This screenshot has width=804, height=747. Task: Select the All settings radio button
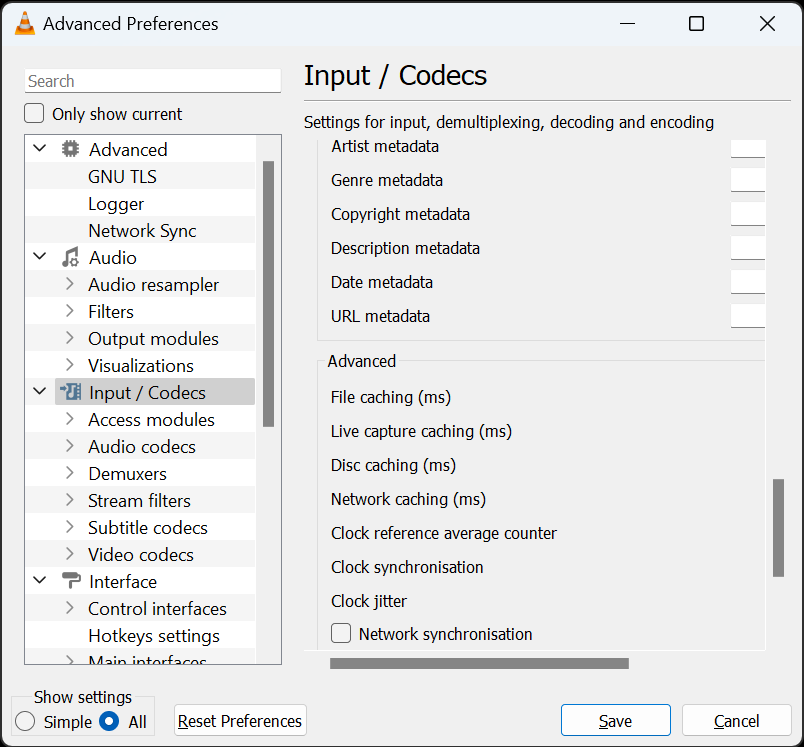click(x=109, y=721)
